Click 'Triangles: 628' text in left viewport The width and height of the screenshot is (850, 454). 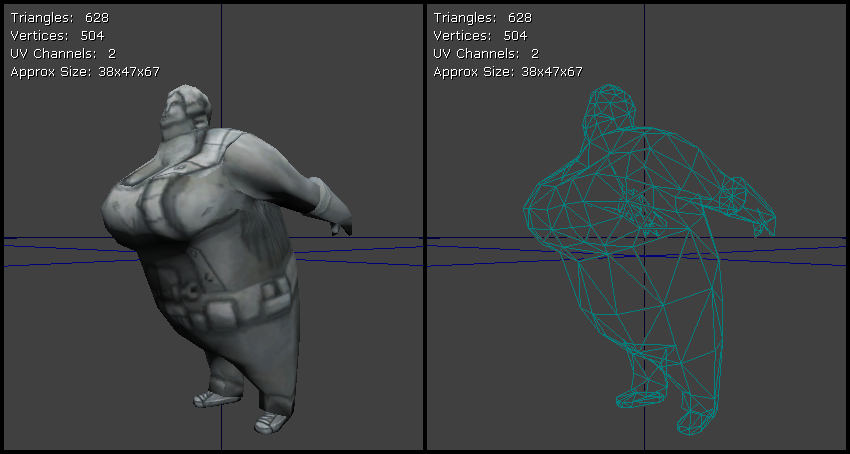tap(60, 18)
